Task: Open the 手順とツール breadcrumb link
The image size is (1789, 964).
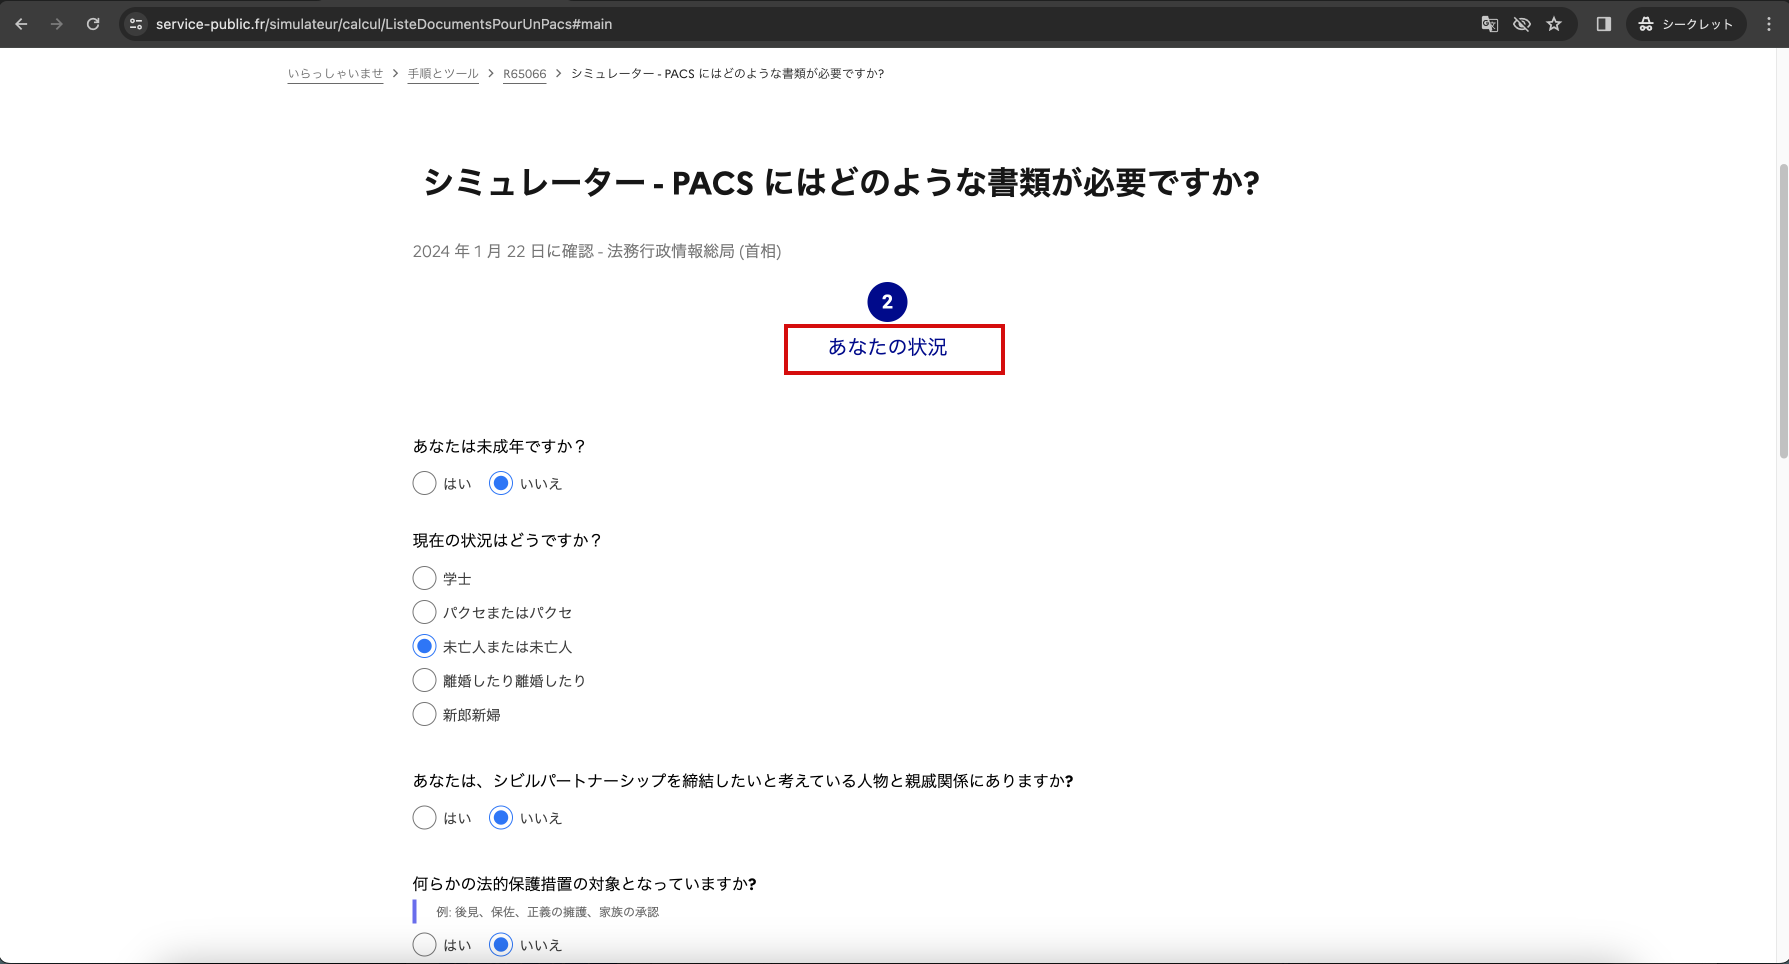Action: click(x=443, y=74)
